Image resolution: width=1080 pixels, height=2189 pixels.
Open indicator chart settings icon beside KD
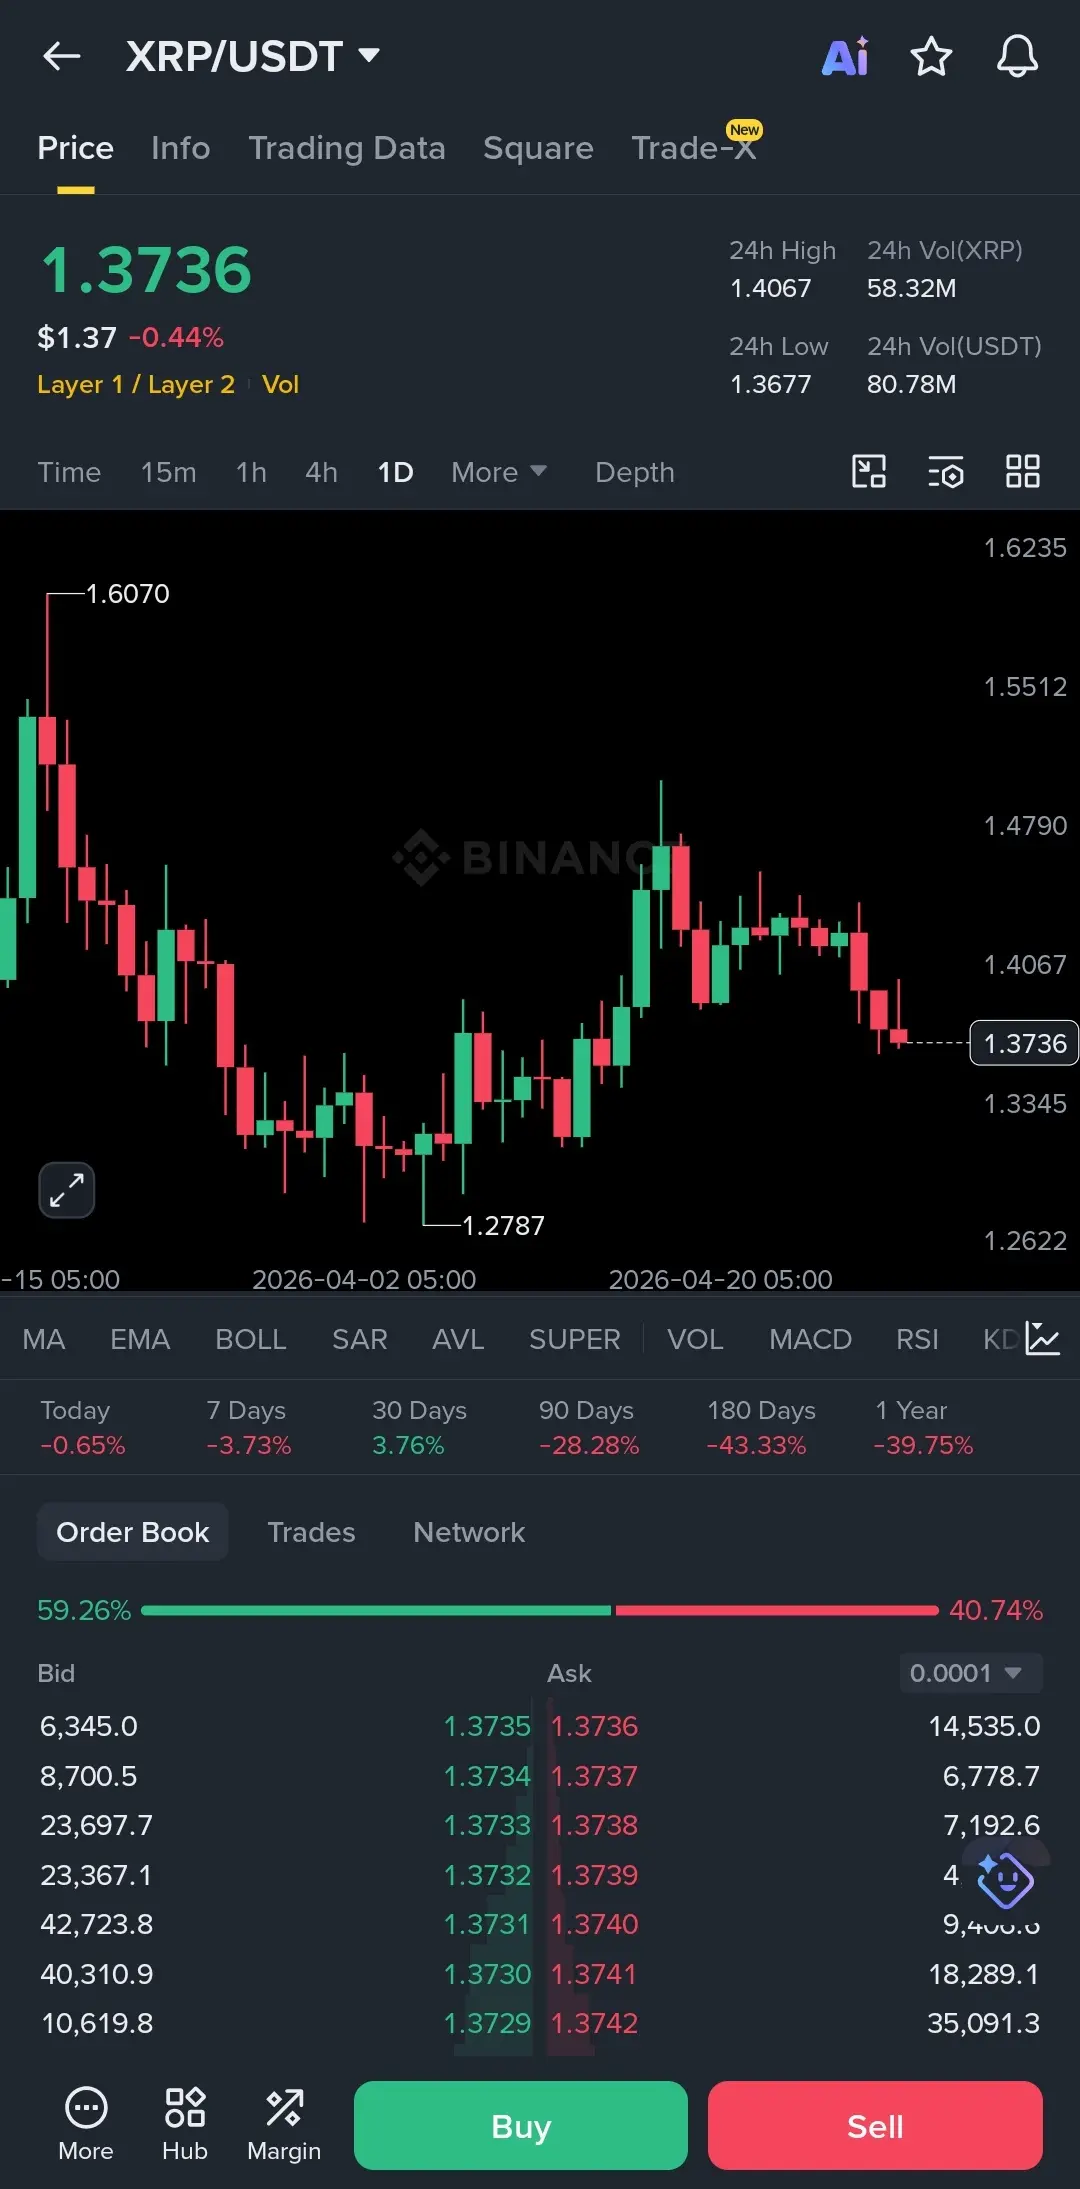(1043, 1339)
